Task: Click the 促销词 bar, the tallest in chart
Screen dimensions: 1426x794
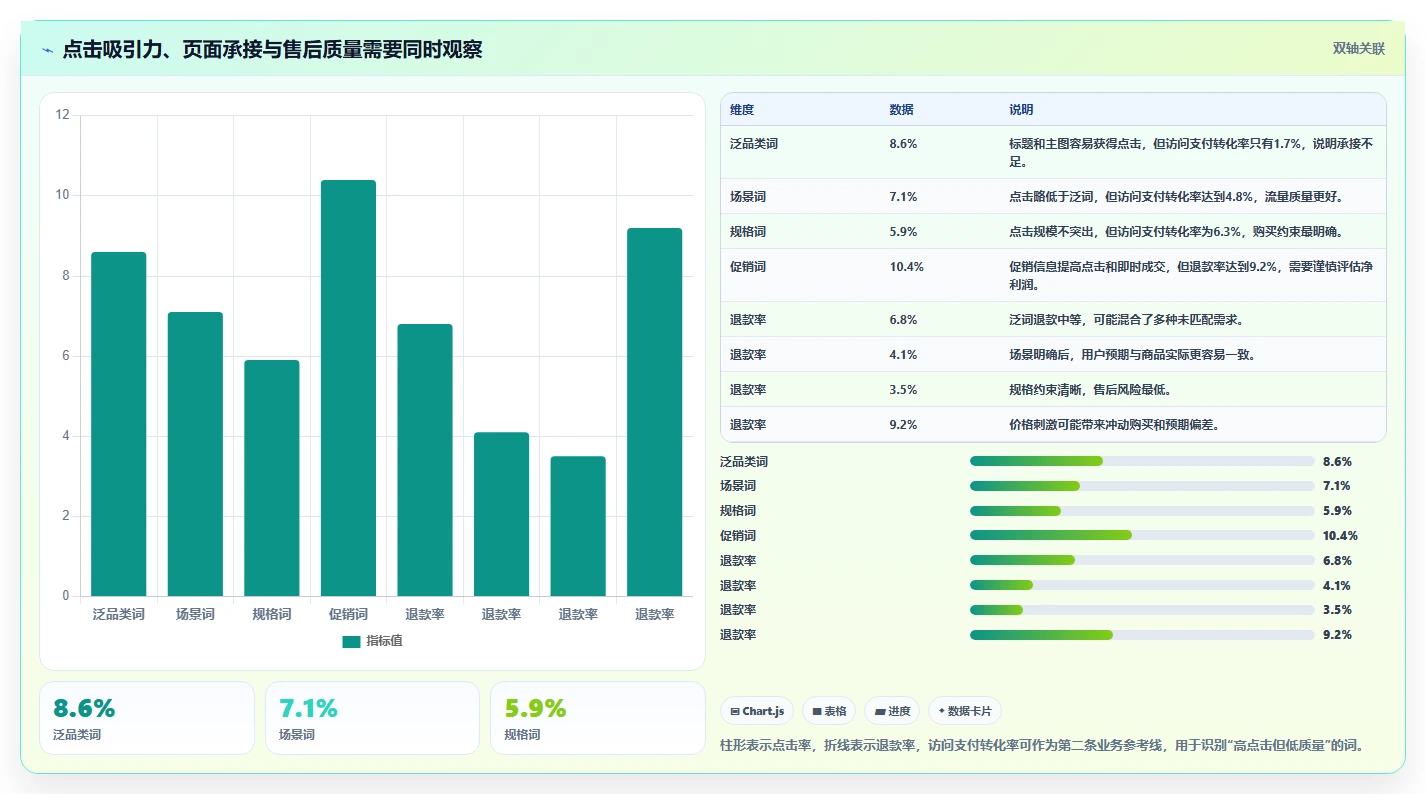Action: click(x=348, y=388)
